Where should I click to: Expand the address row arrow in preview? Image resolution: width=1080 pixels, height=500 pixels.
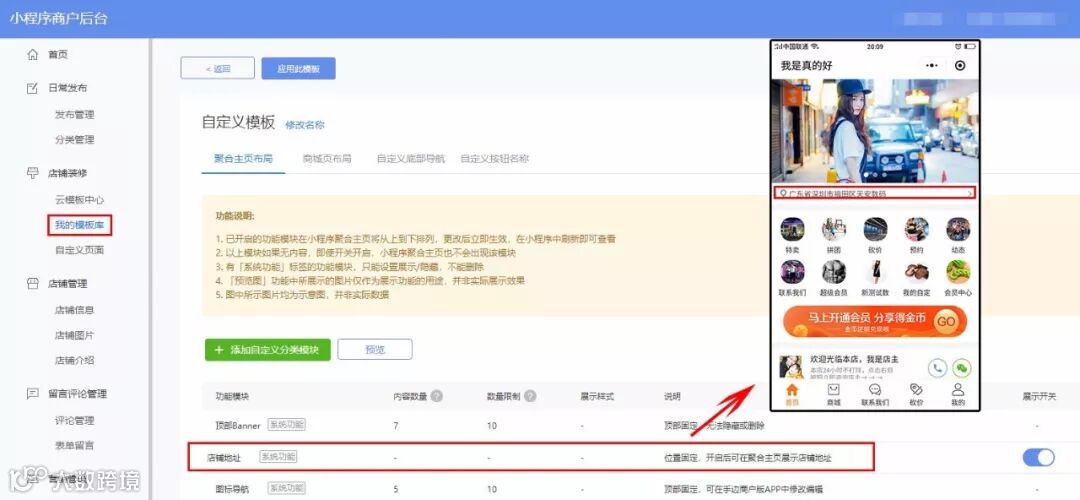[x=970, y=194]
